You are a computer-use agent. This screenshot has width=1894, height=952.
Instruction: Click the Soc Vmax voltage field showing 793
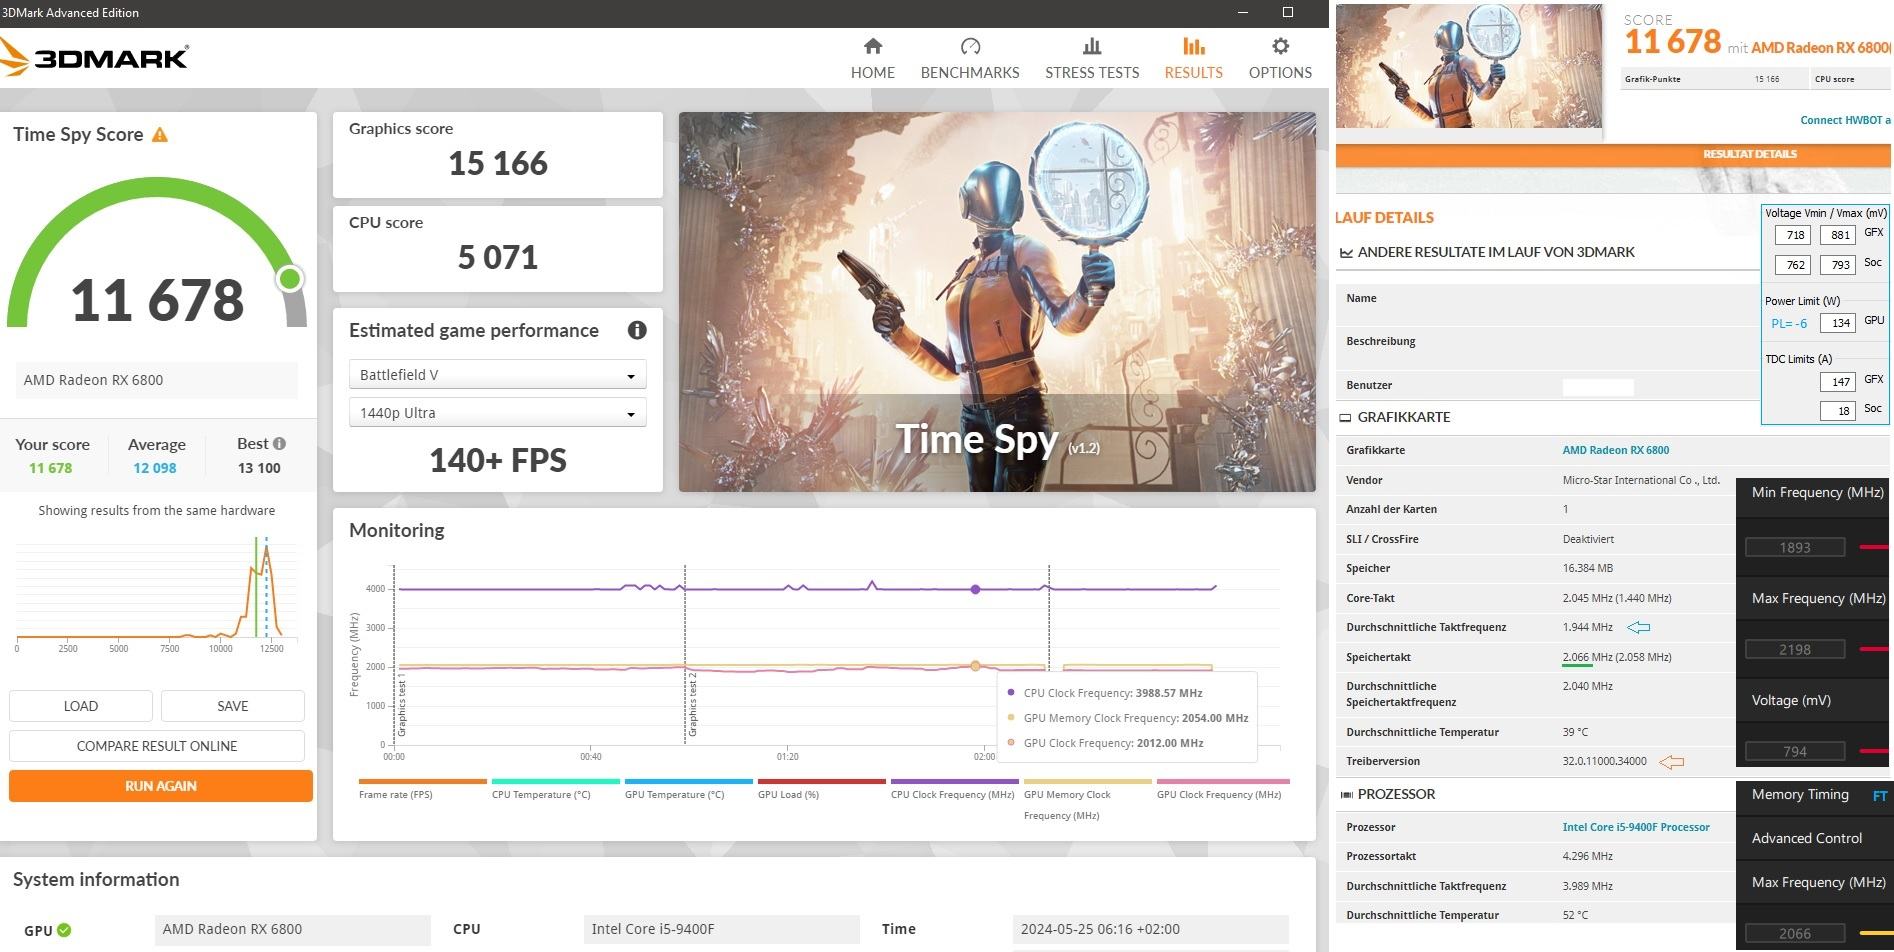click(x=1838, y=265)
